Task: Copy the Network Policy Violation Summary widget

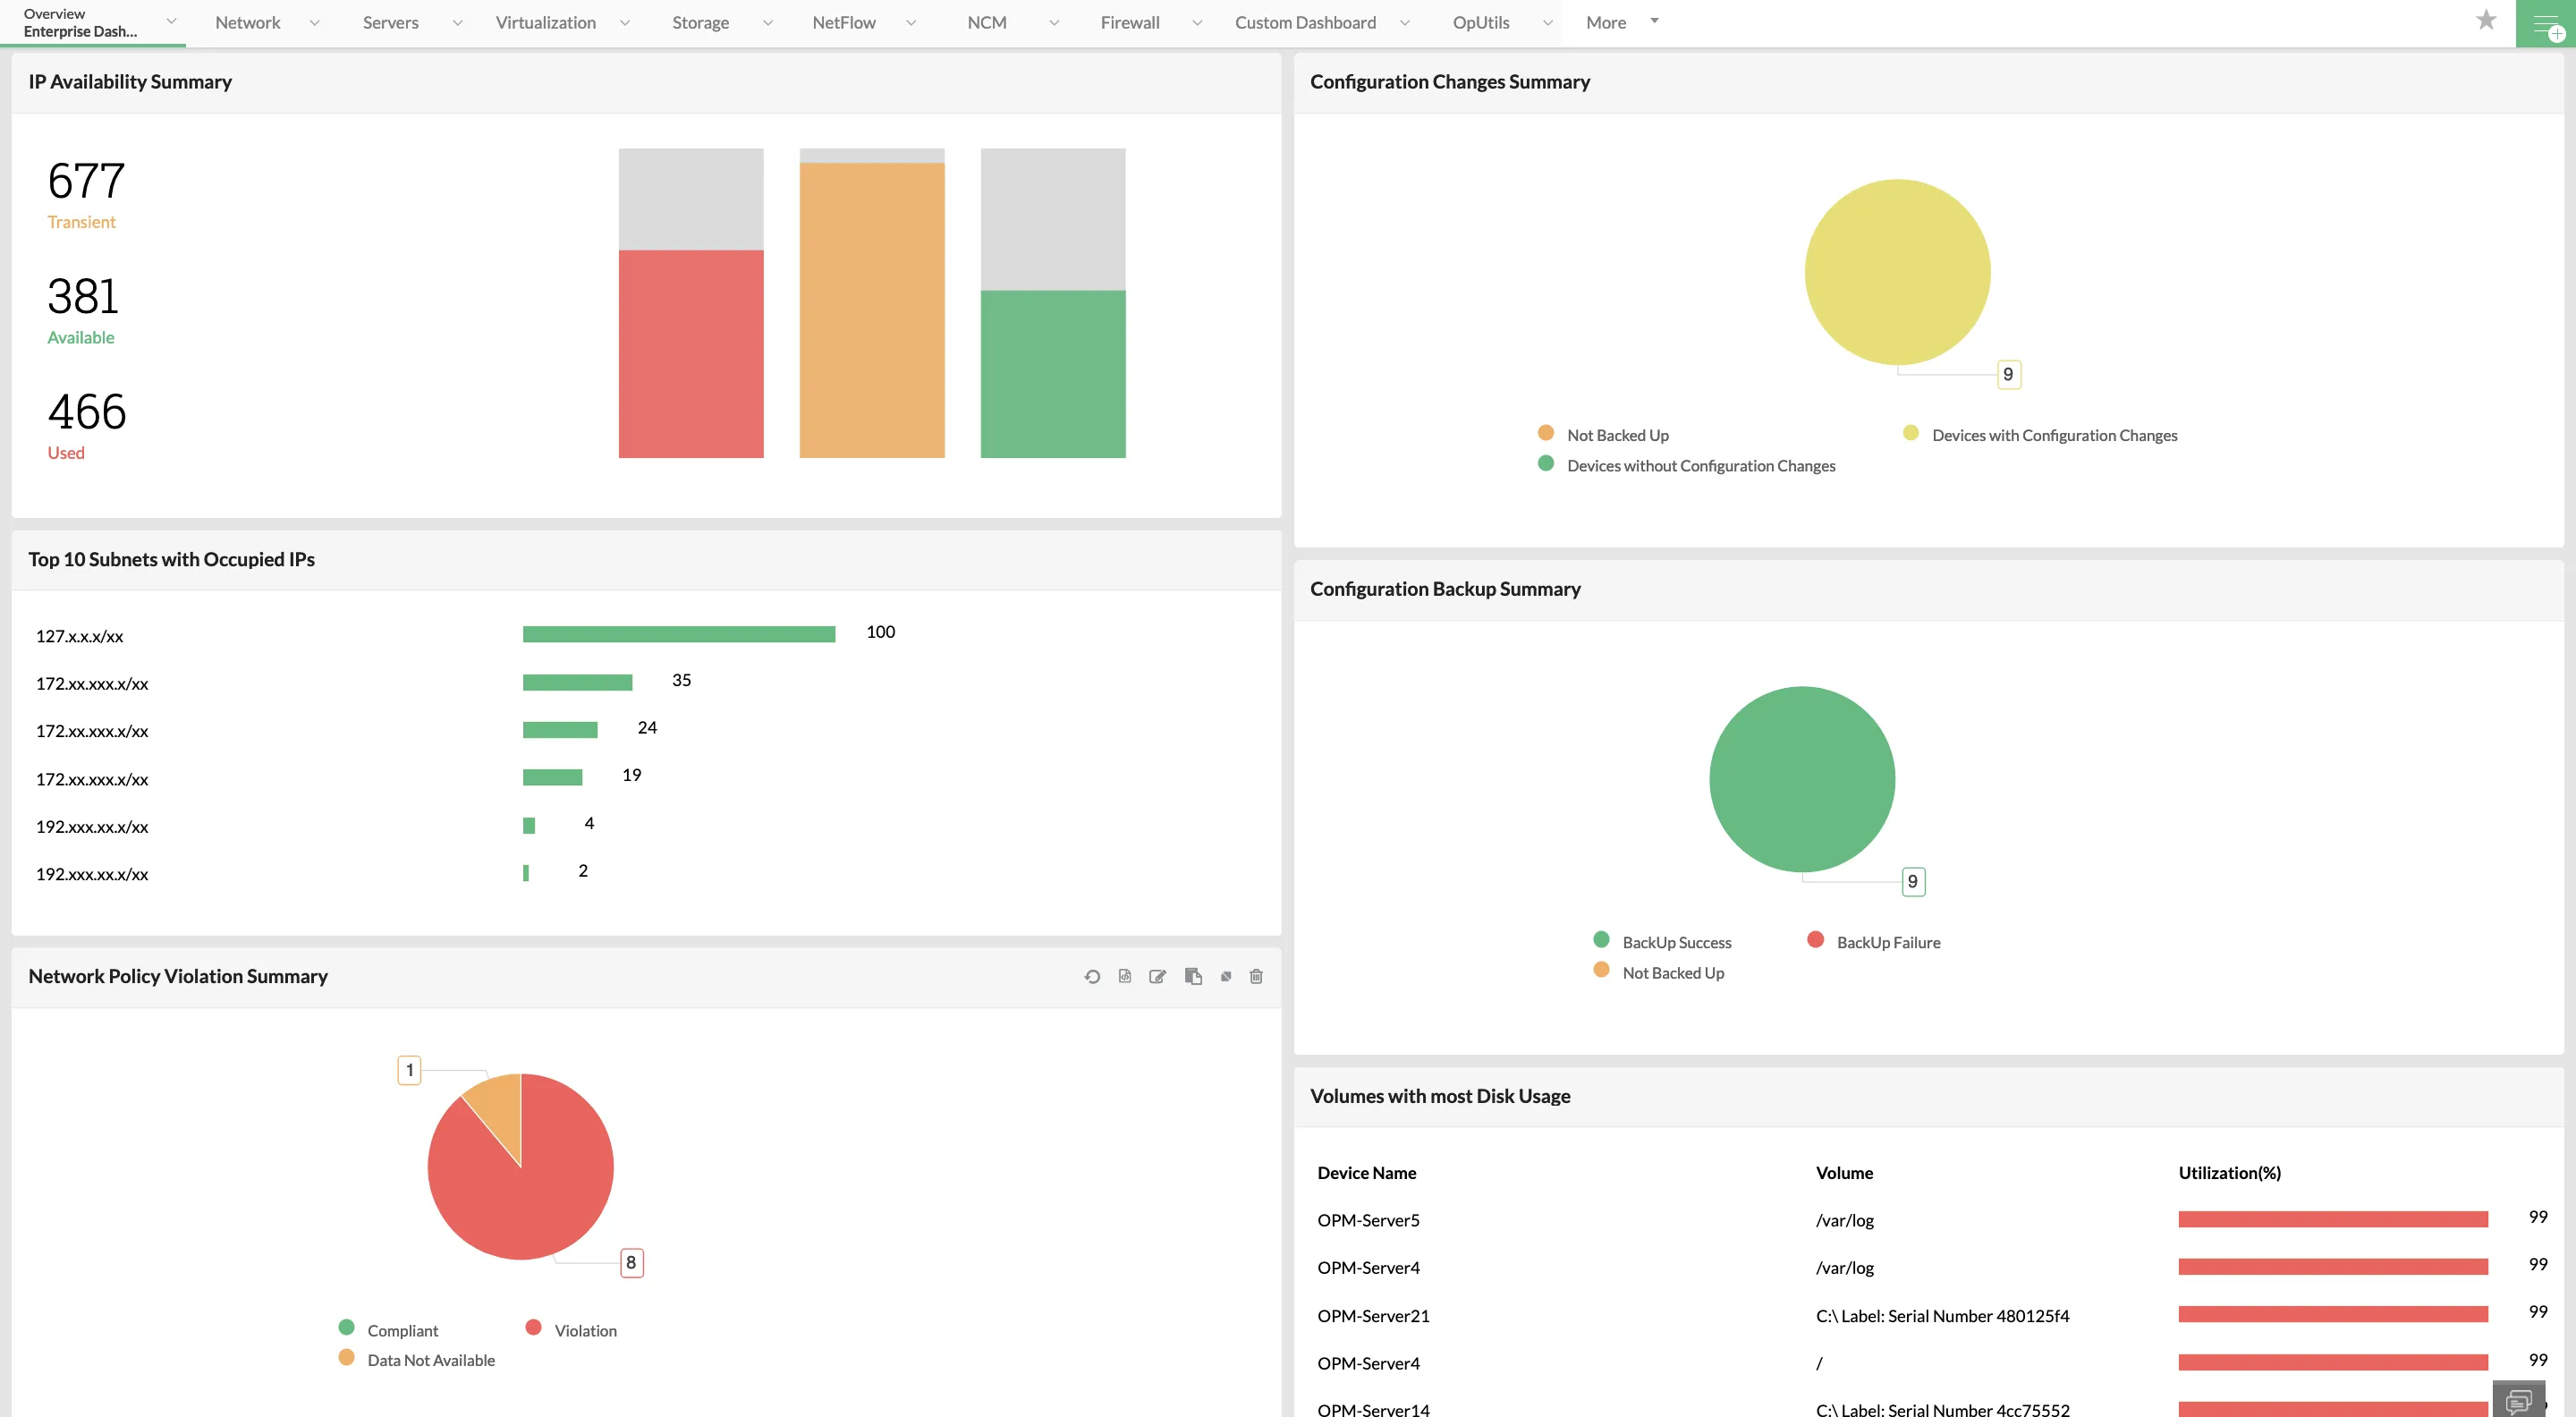Action: [1193, 977]
